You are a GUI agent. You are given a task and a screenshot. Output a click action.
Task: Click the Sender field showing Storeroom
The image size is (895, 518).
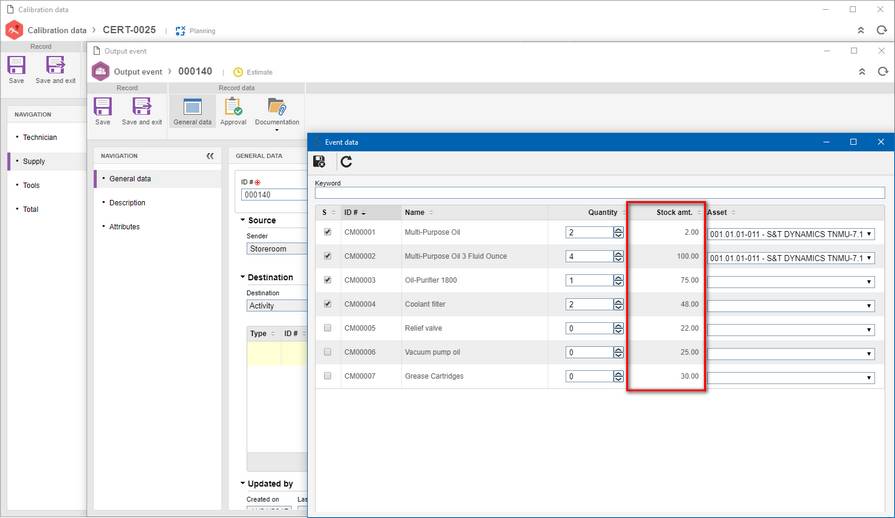coord(277,249)
